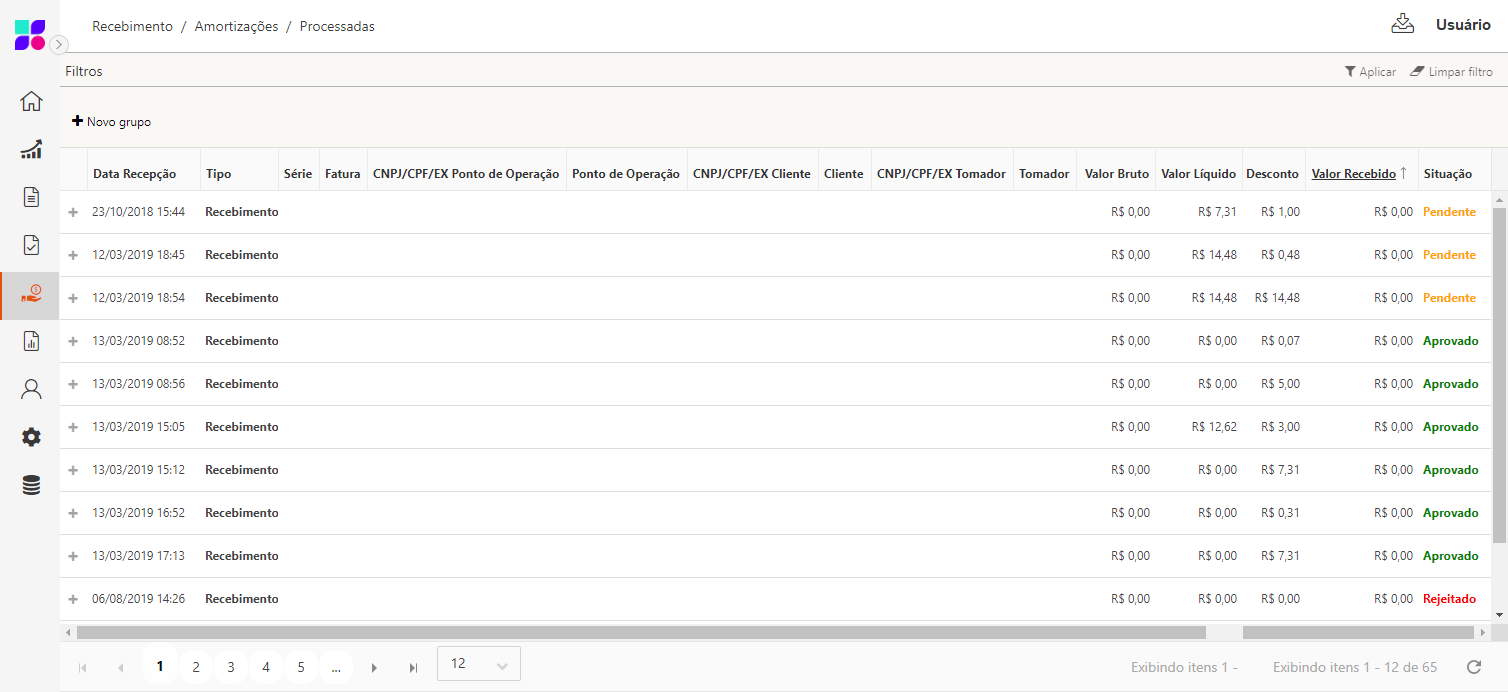Open the growth chart sidebar icon
1508x692 pixels.
pyautogui.click(x=31, y=150)
